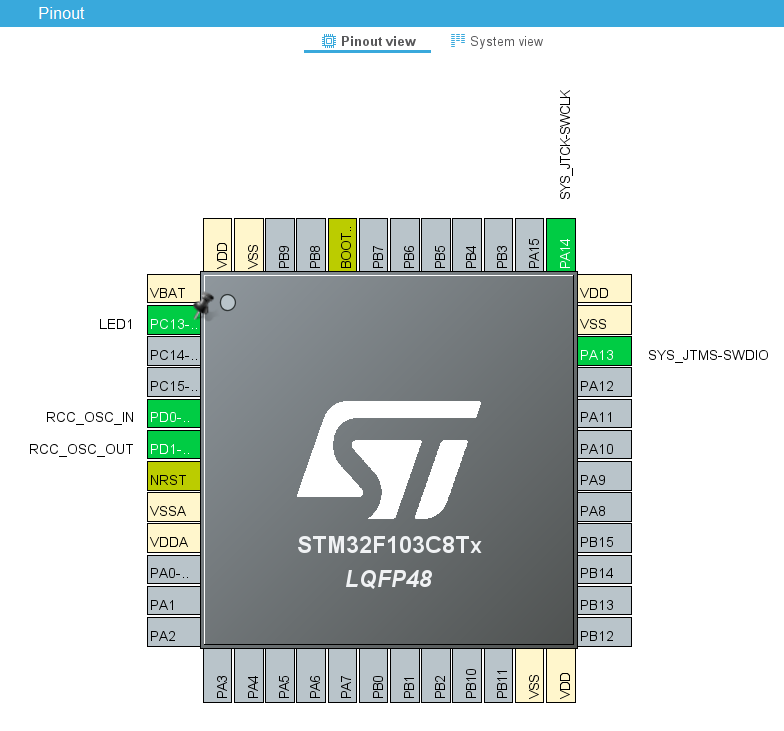Click the BOOT pin on top edge
The width and height of the screenshot is (784, 731).
tap(342, 245)
